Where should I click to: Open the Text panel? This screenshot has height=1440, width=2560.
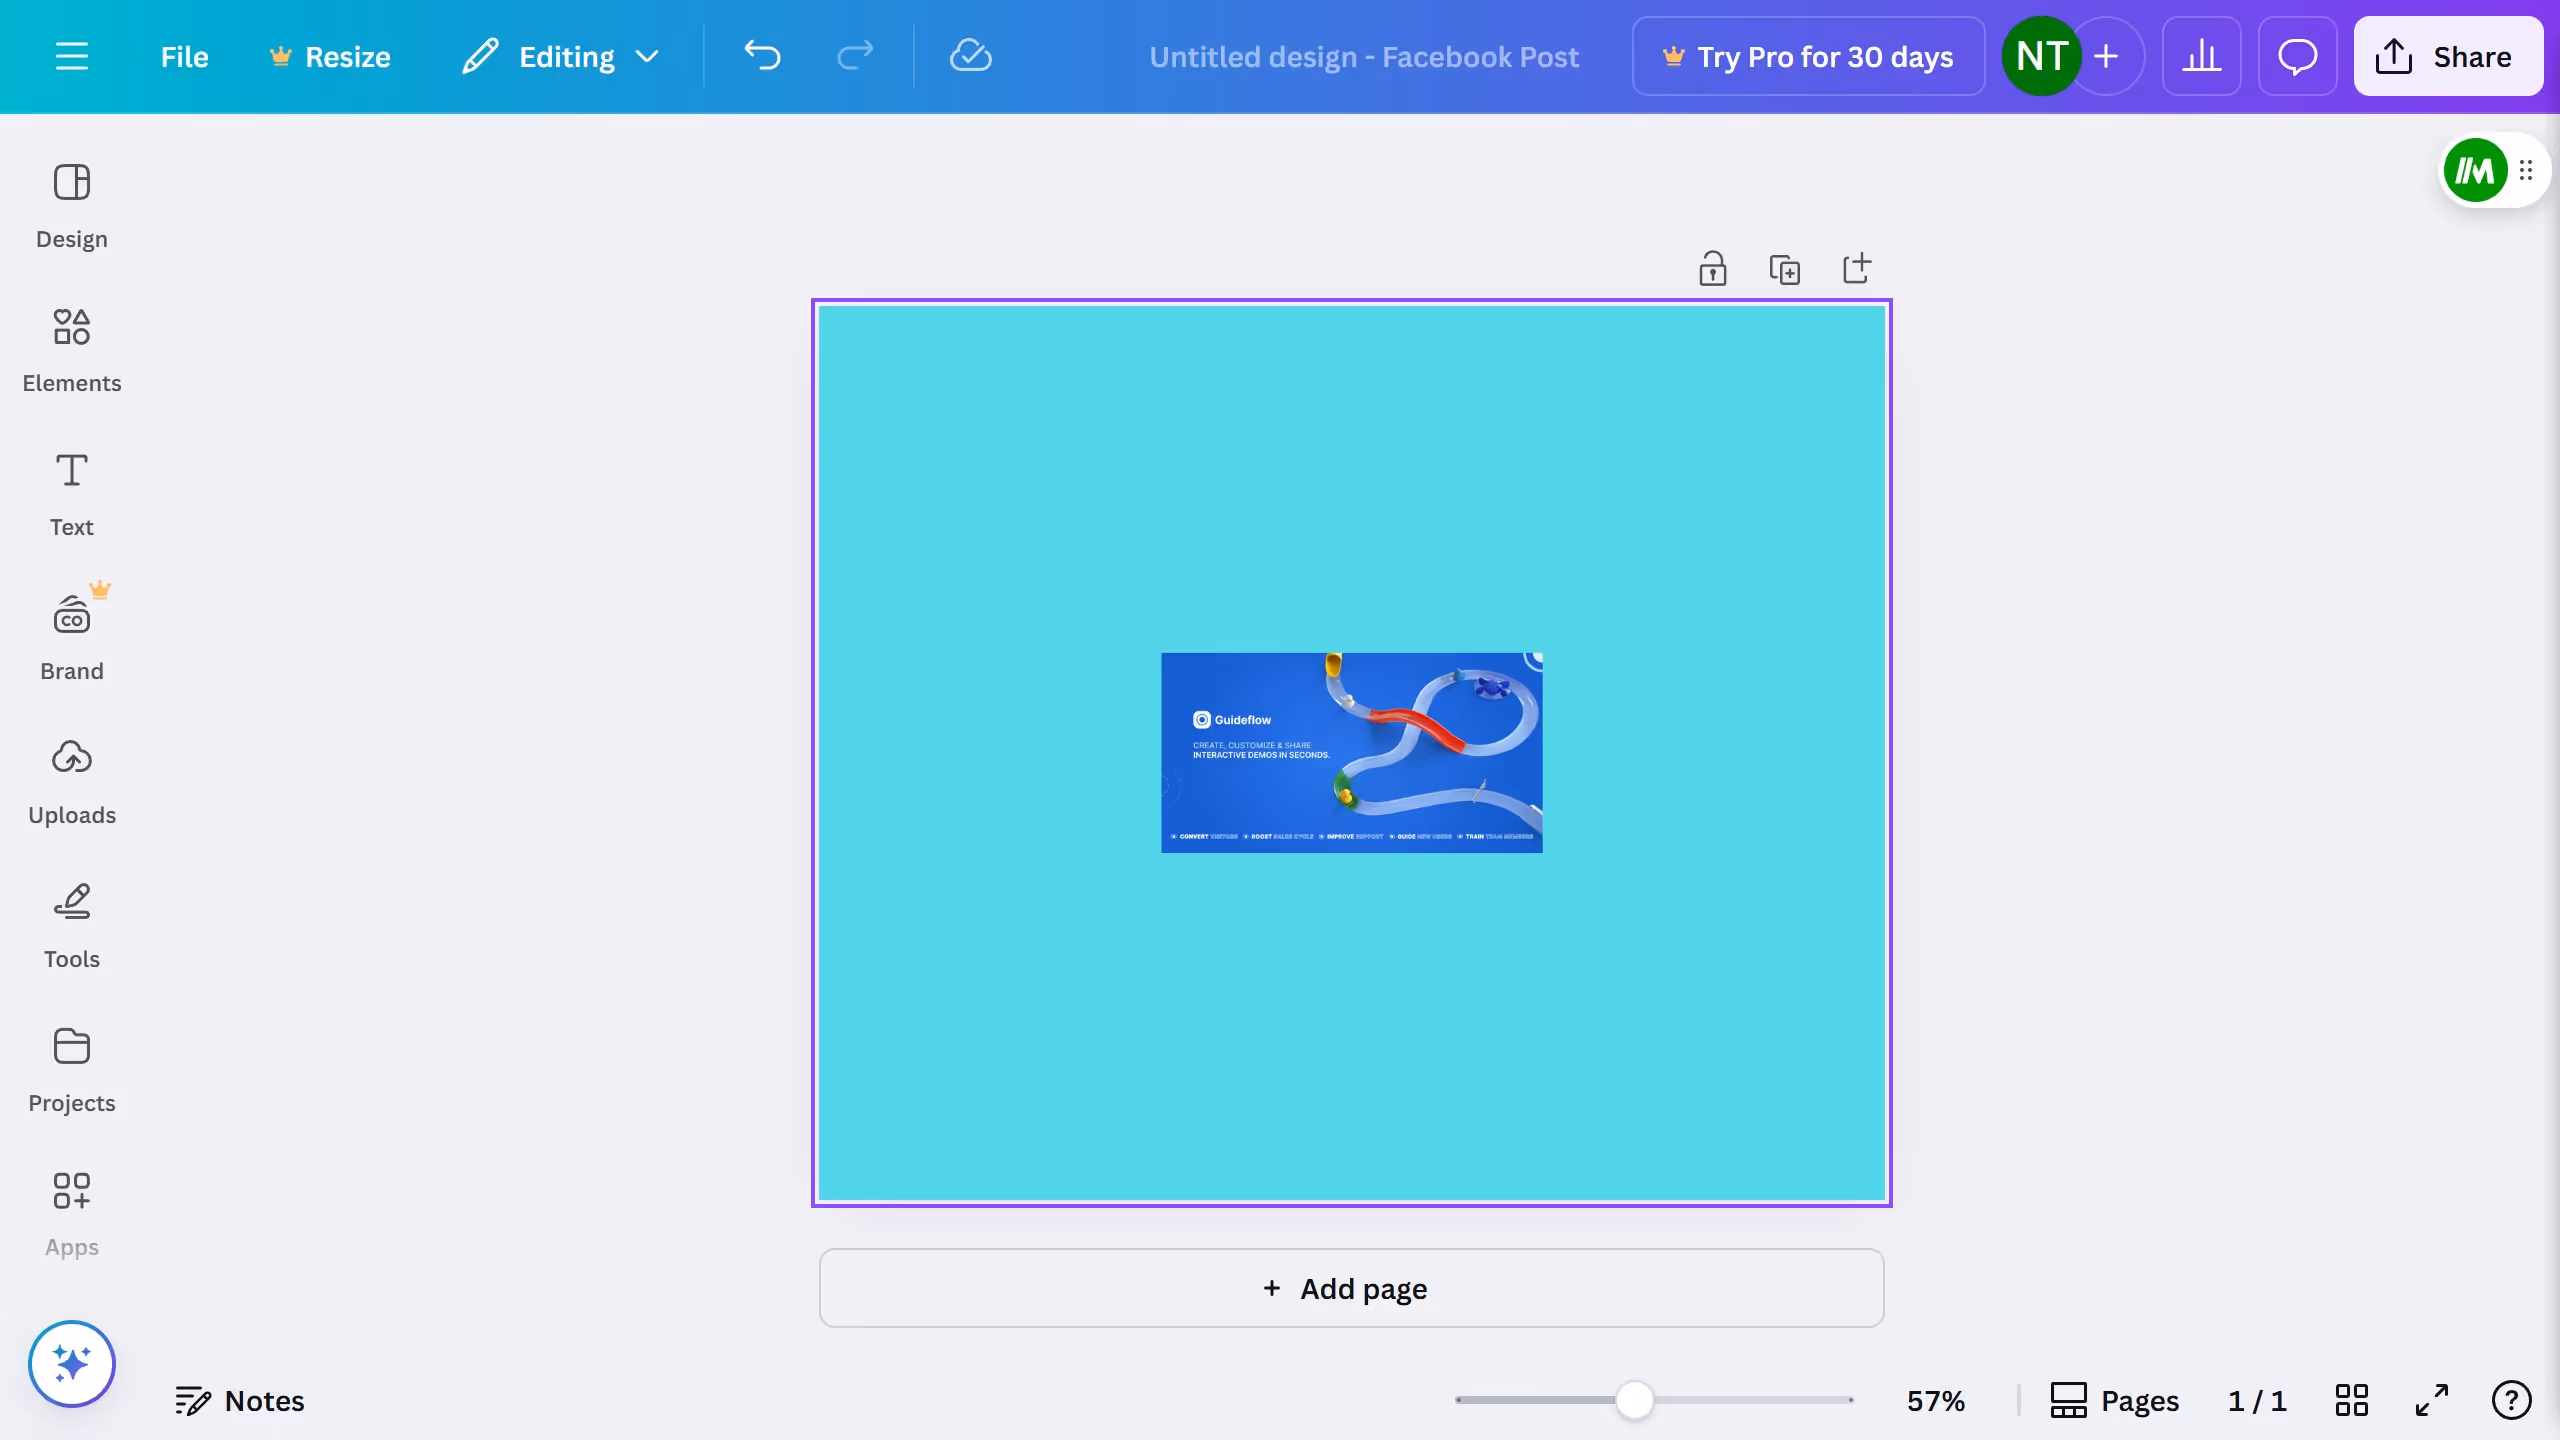[x=71, y=493]
